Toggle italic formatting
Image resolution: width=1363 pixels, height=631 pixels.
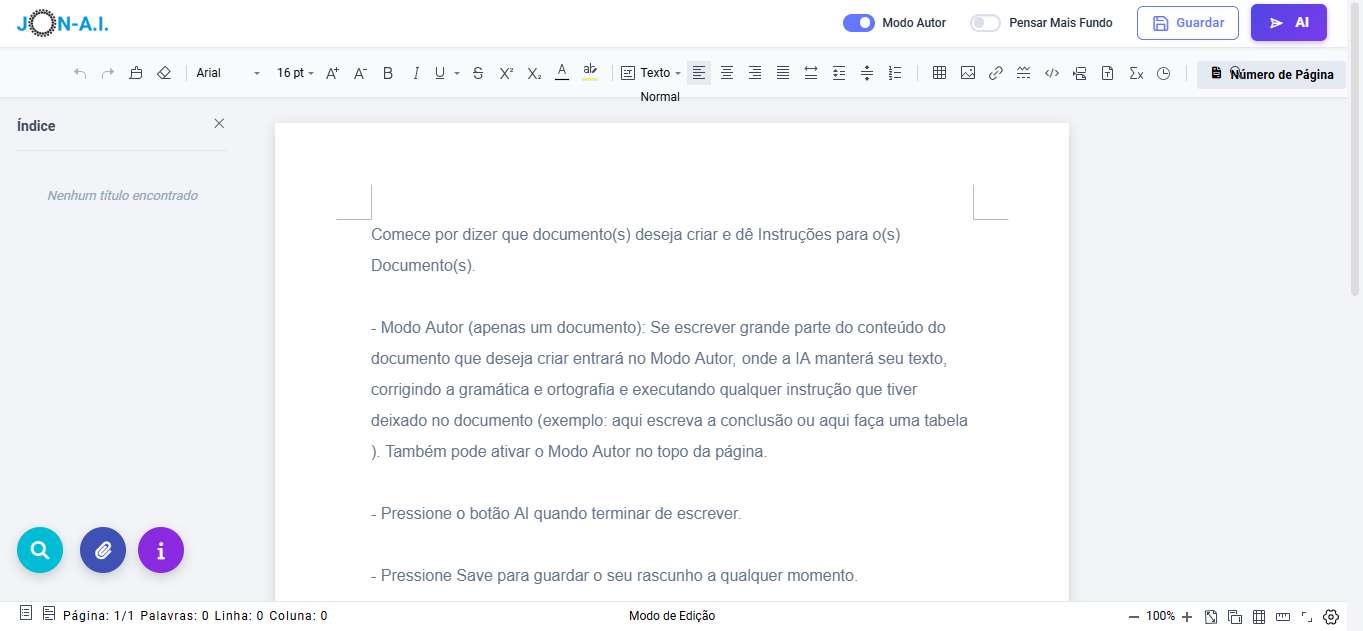(416, 73)
